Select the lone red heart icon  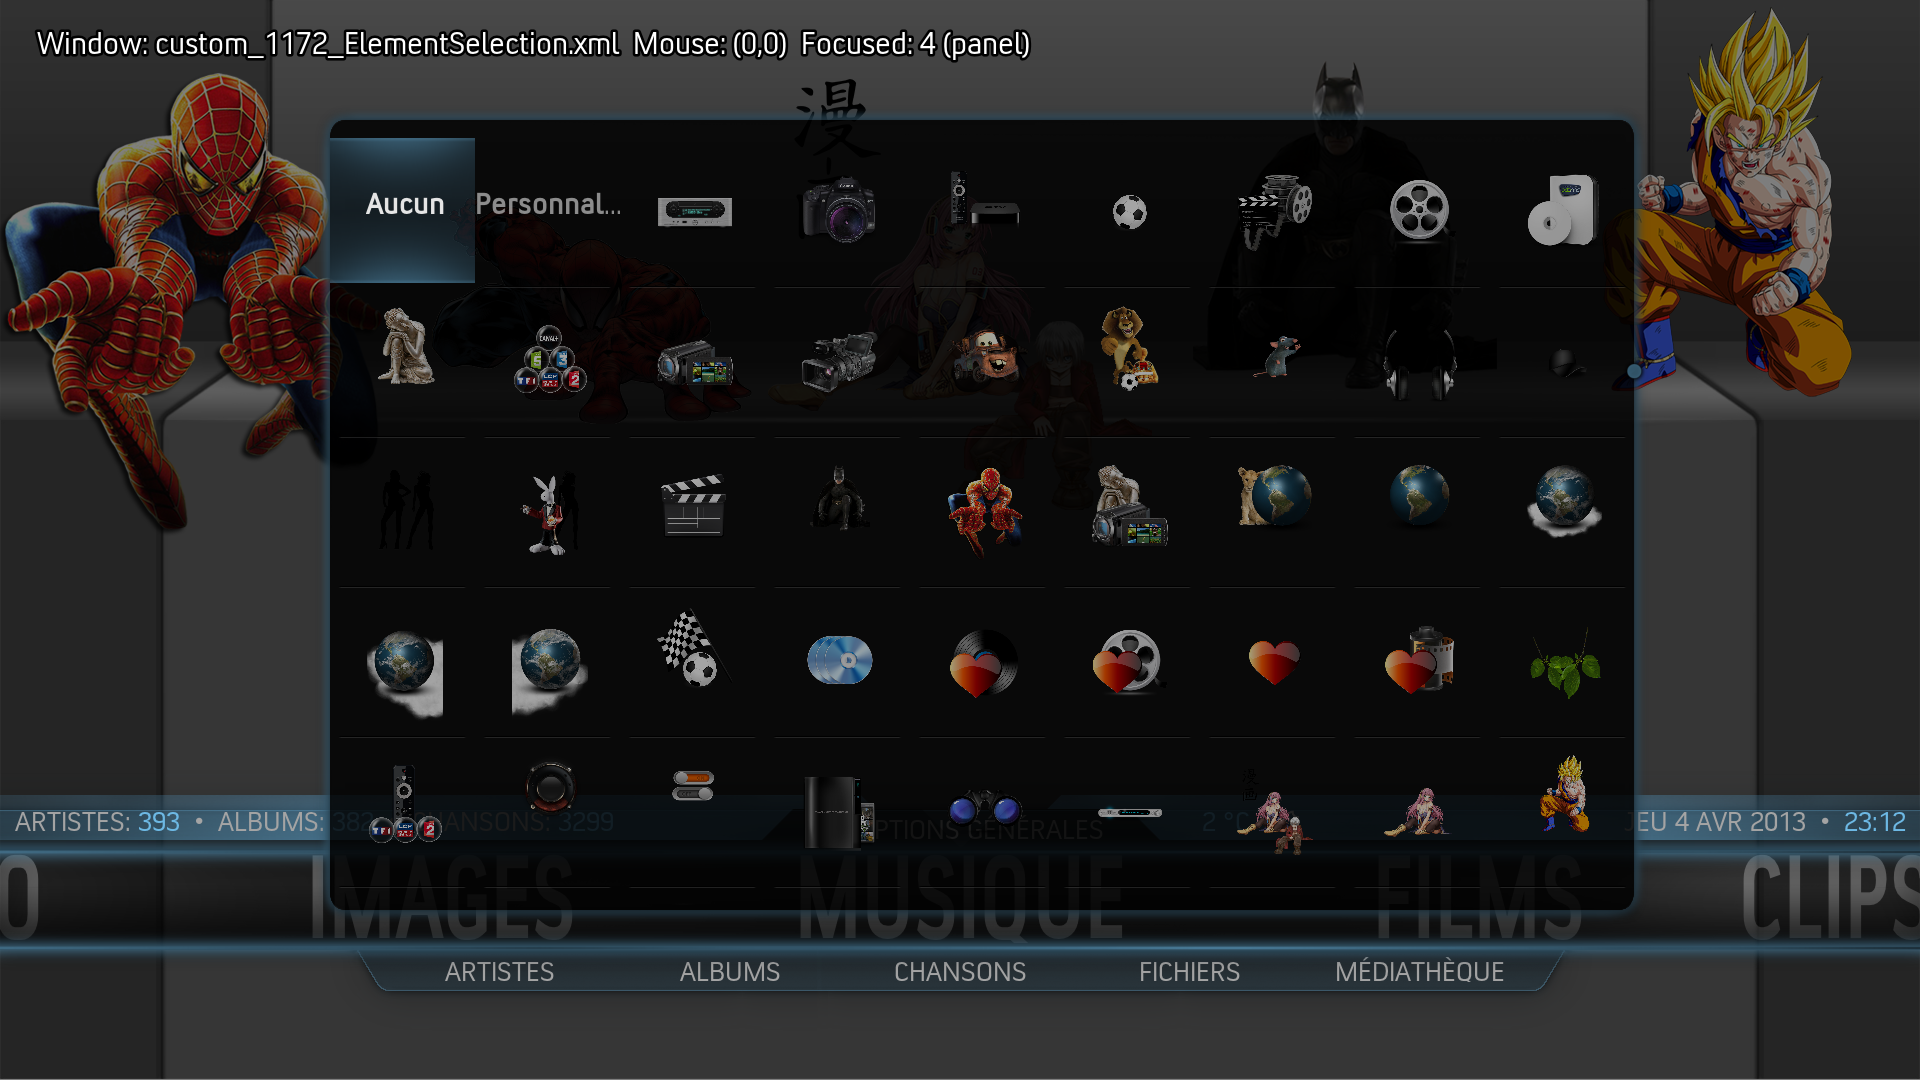pyautogui.click(x=1274, y=662)
